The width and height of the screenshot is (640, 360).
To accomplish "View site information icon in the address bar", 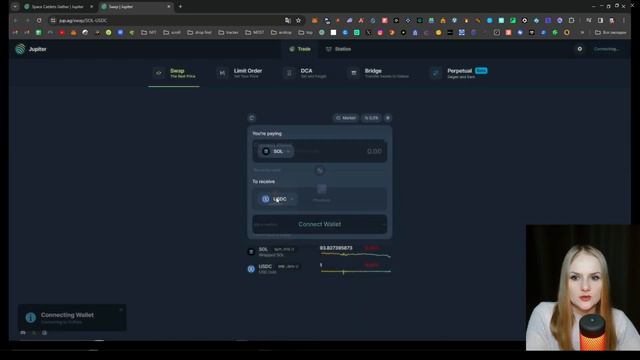I will click(x=53, y=20).
